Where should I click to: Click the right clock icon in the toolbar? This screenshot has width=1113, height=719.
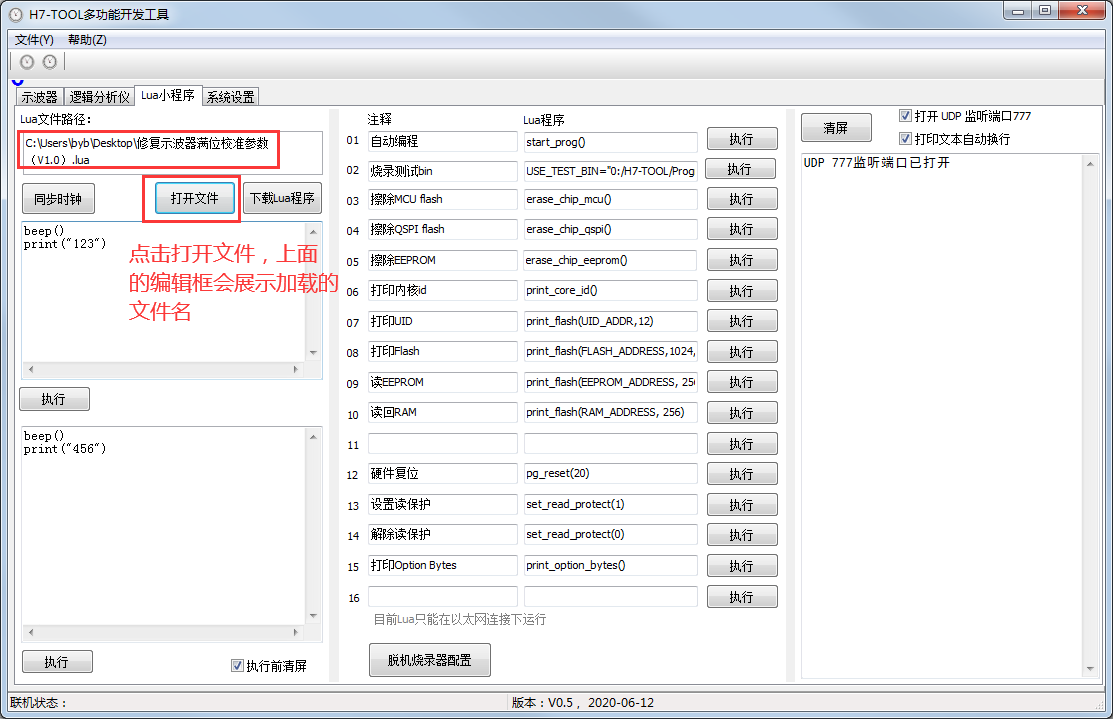(50, 62)
